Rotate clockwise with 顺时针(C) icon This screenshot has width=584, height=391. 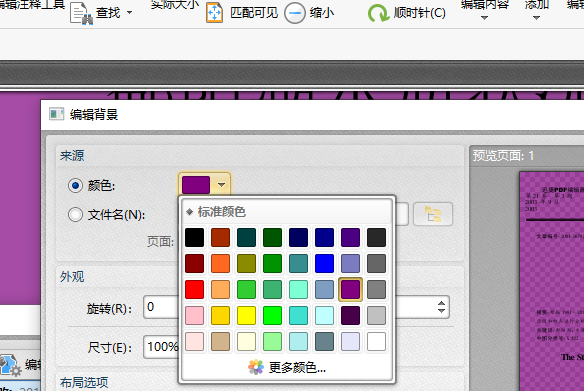coord(378,13)
